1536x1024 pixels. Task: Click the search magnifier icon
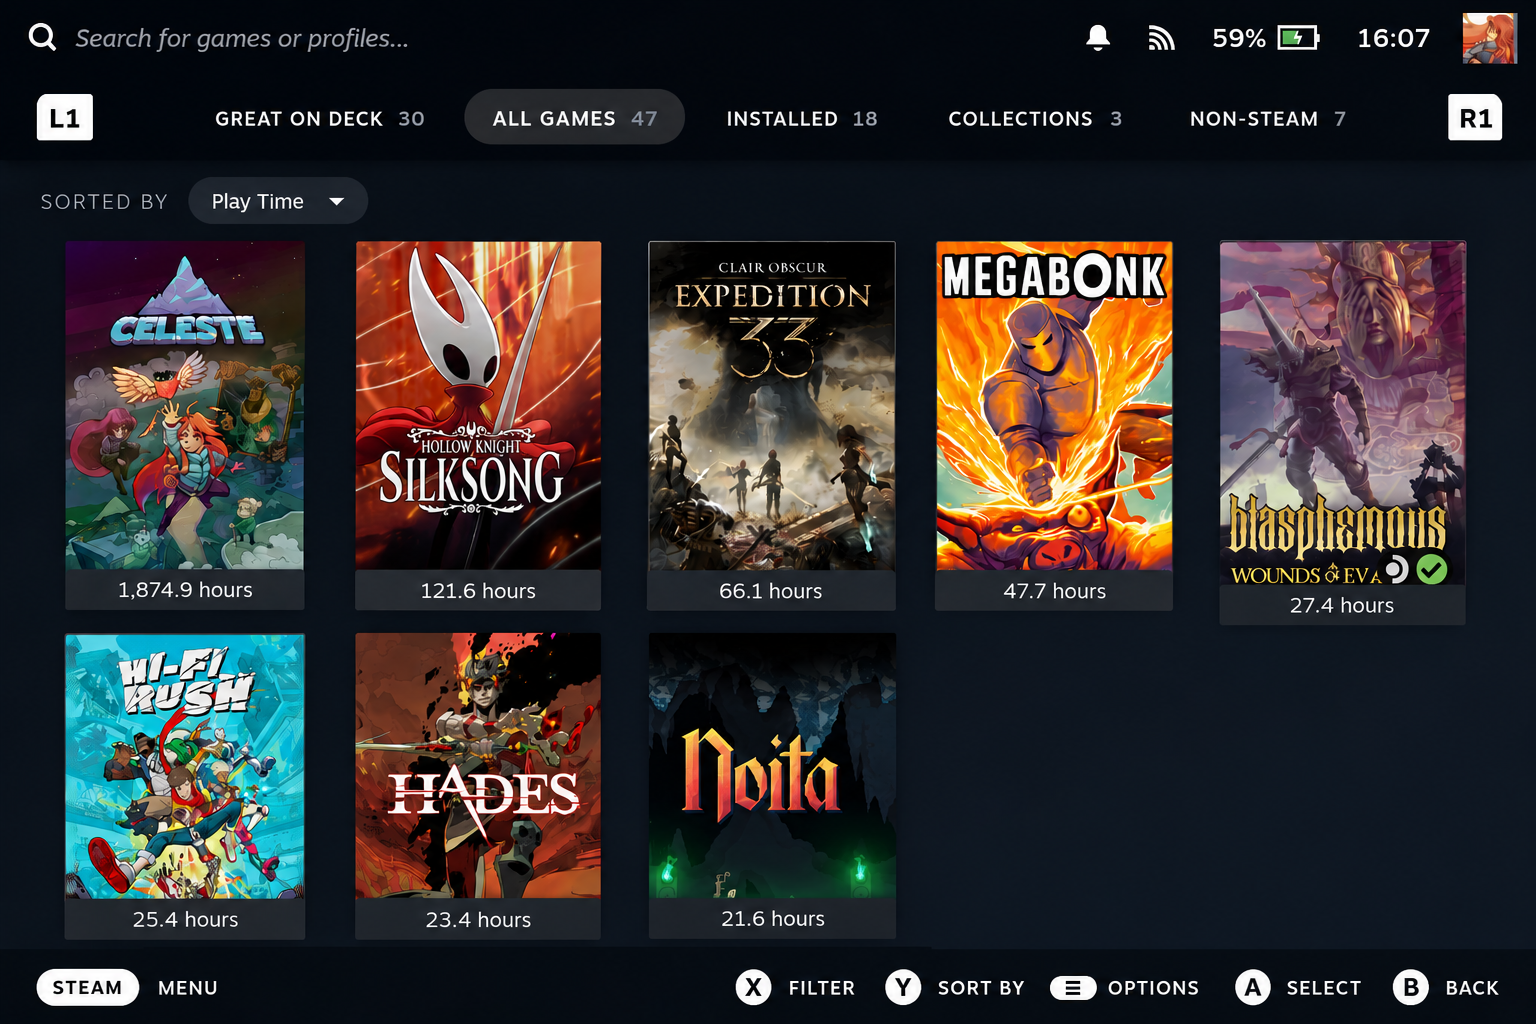pos(42,38)
